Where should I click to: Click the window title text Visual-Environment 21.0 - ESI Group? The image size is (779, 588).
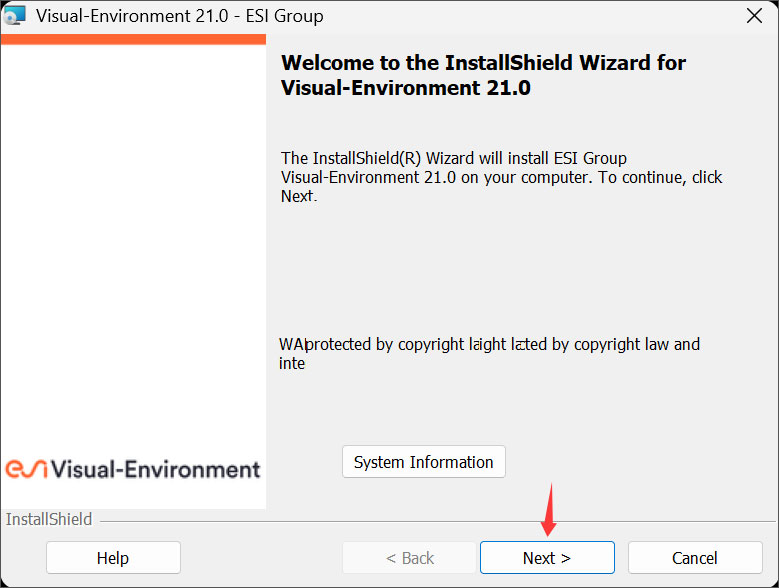click(180, 16)
